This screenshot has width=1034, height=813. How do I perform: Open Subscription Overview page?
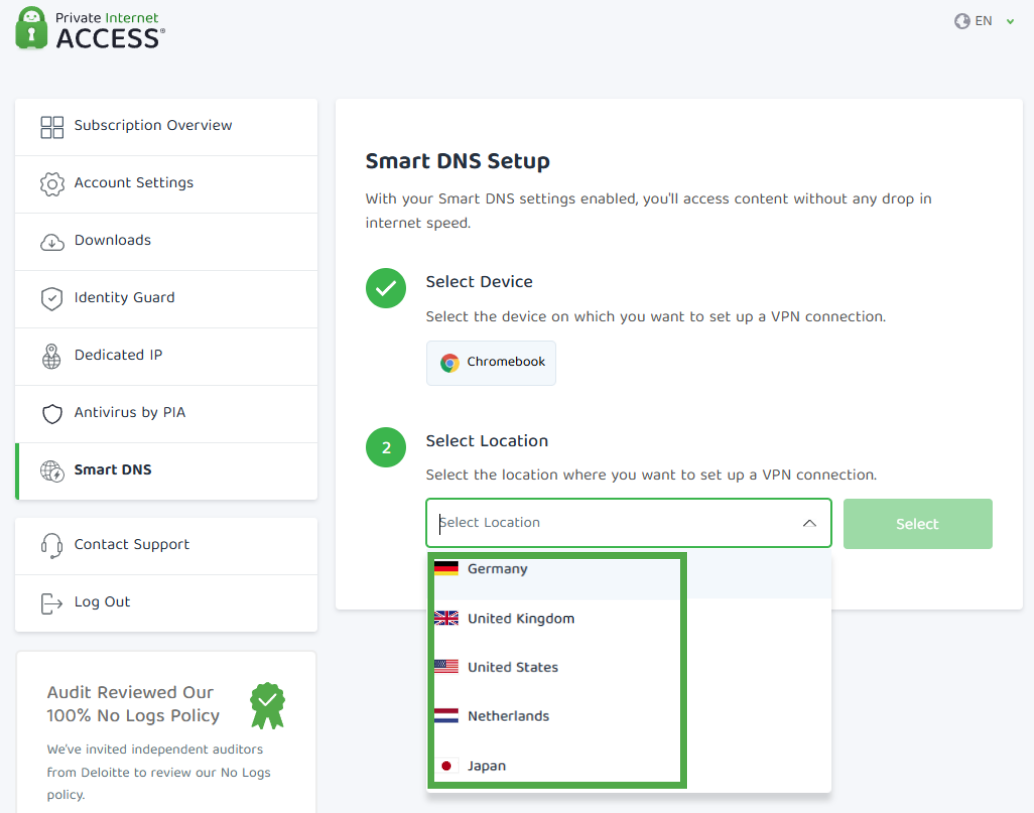tap(166, 127)
